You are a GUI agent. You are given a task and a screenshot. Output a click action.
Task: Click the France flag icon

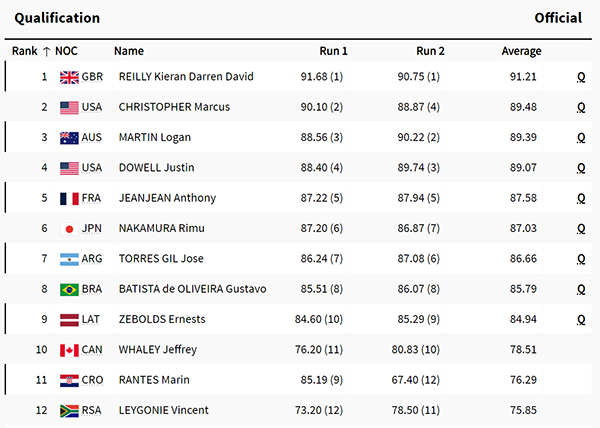[x=69, y=199]
